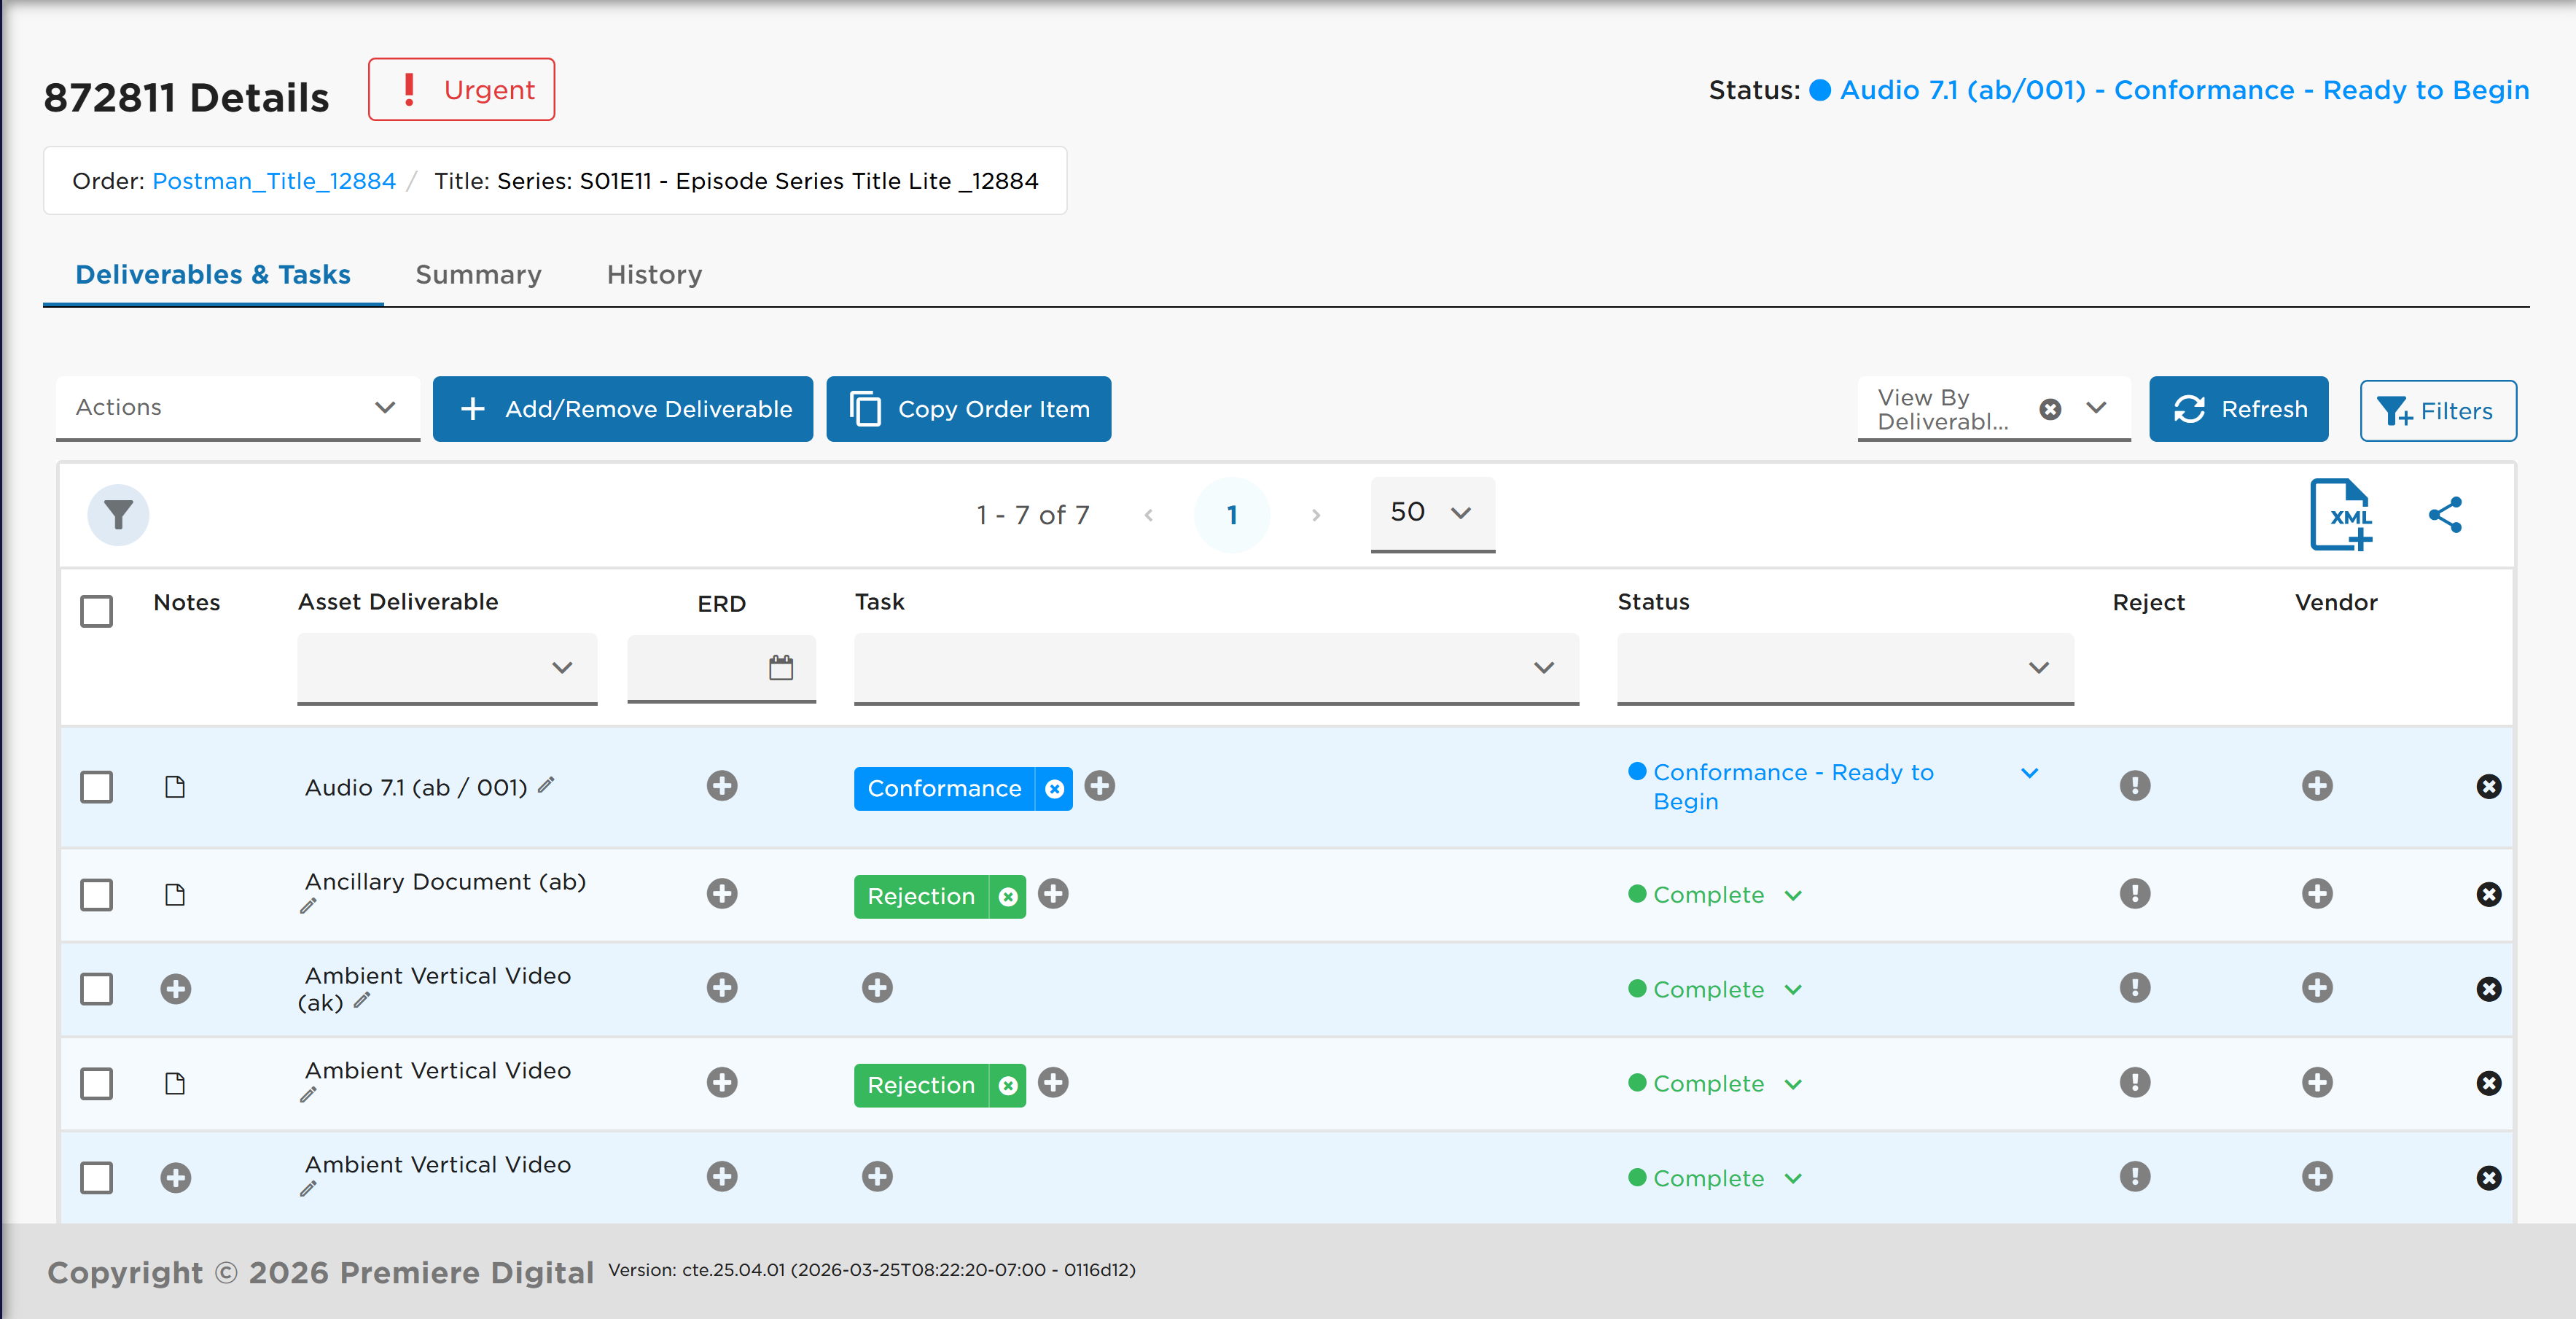Image resolution: width=2576 pixels, height=1319 pixels.
Task: Toggle the select-all header checkbox
Action: [97, 611]
